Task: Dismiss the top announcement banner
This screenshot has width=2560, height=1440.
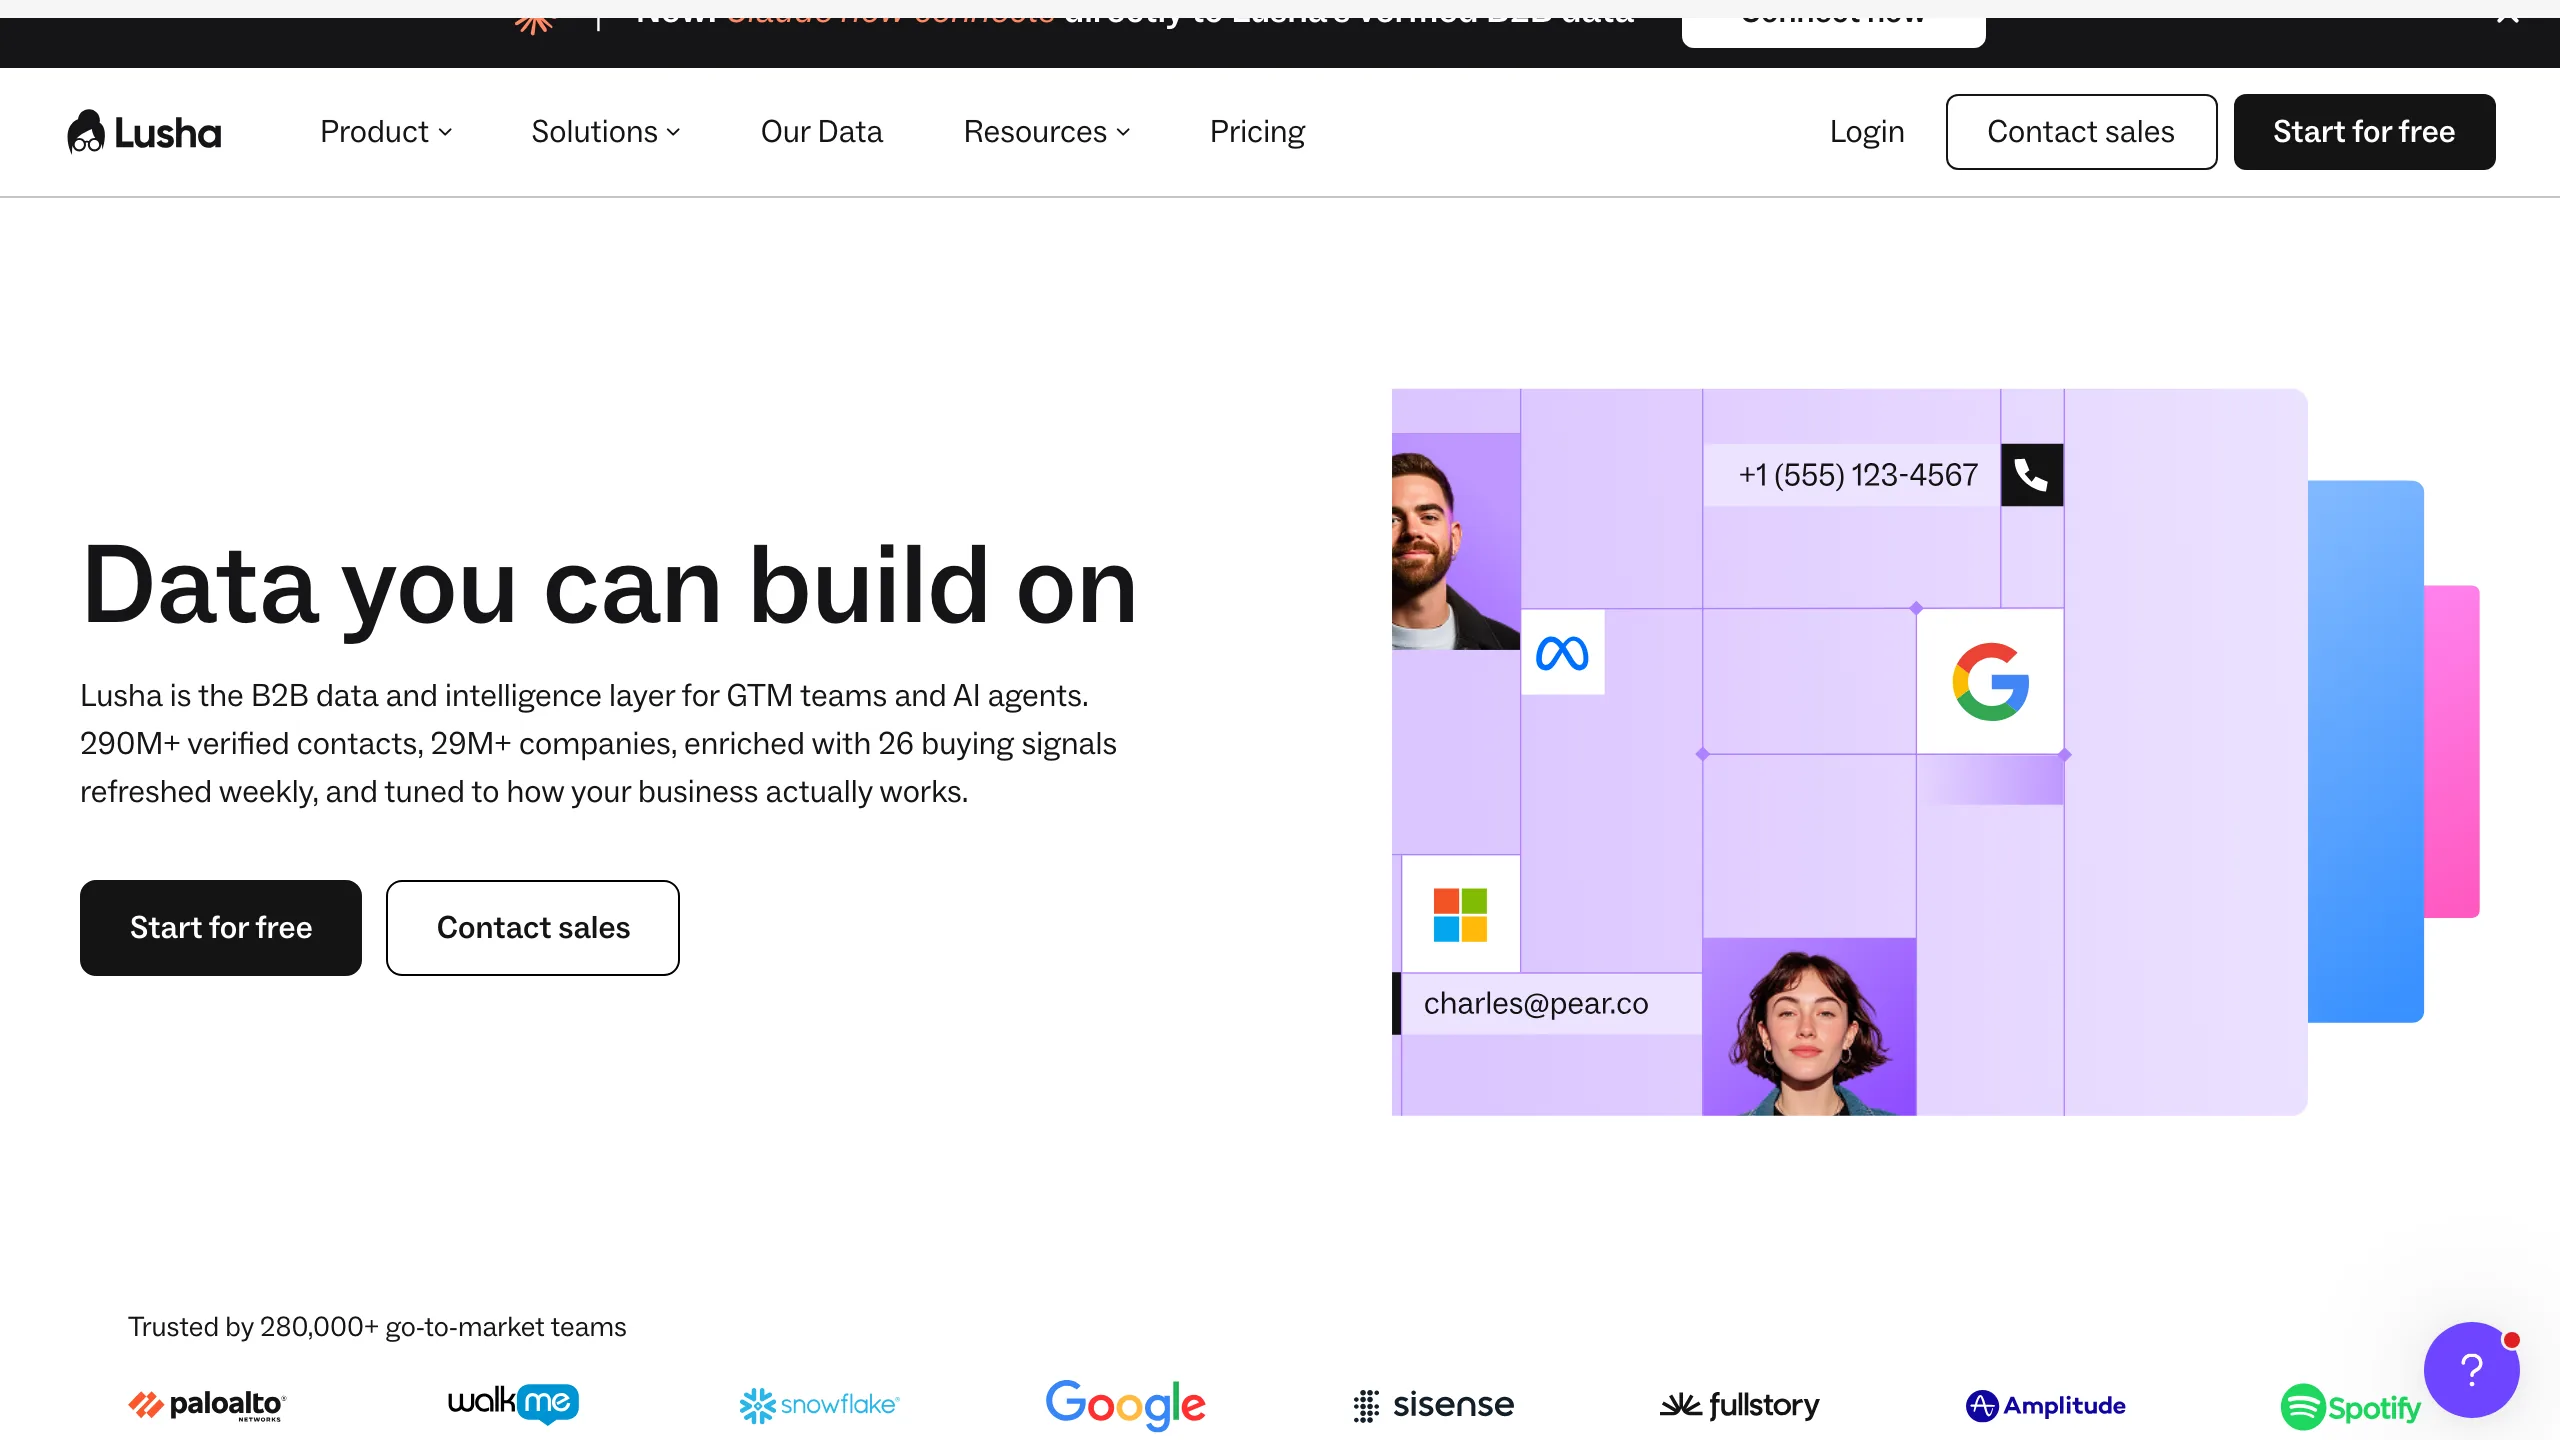Action: 2507,20
